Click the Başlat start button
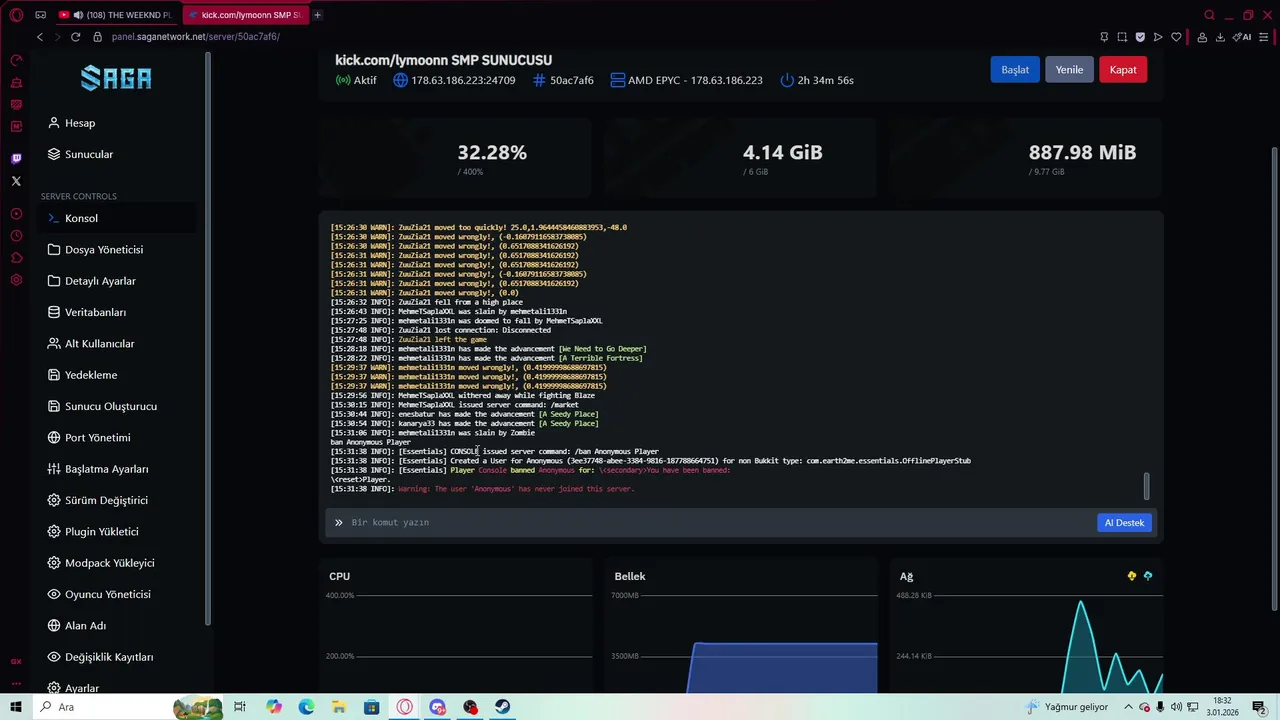Viewport: 1280px width, 720px height. point(1015,70)
